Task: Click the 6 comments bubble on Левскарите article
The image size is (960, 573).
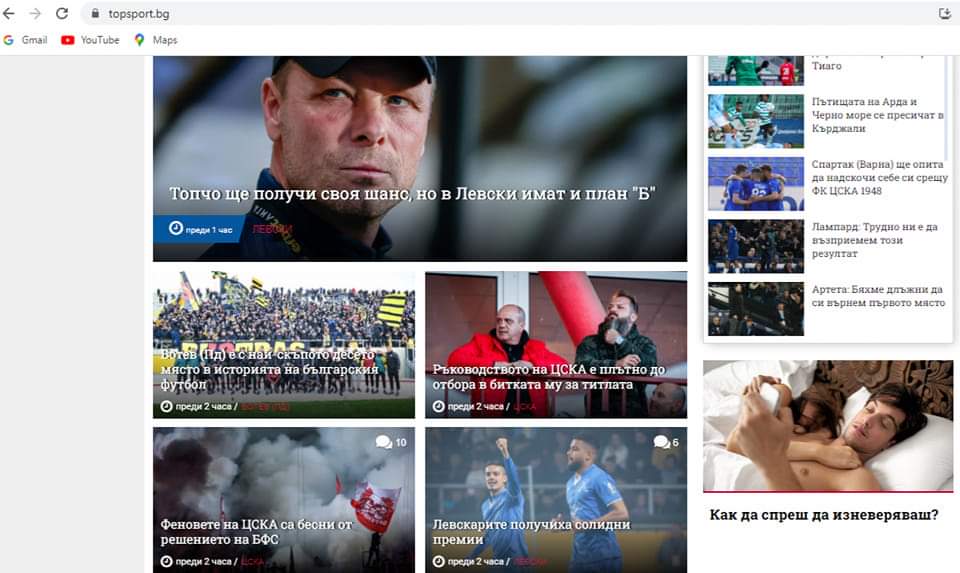Action: (666, 442)
